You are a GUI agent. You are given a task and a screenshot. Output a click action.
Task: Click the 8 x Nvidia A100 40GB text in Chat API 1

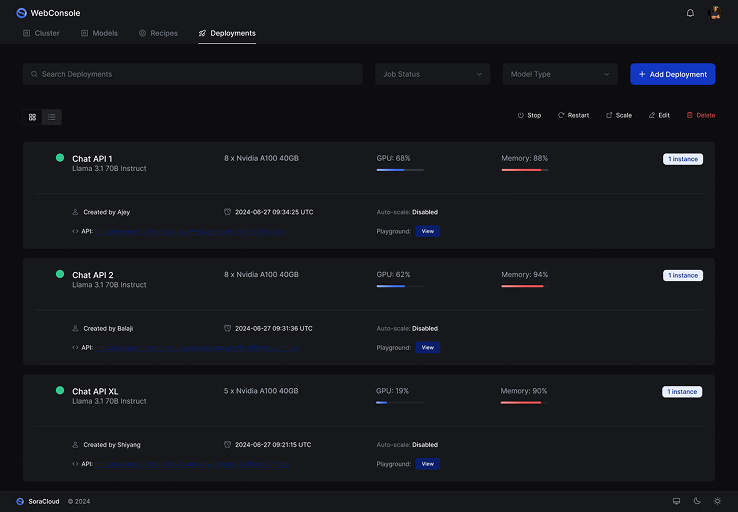pos(261,158)
